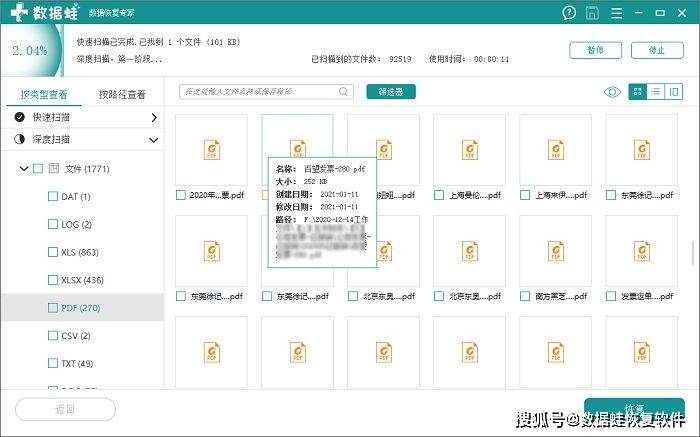Switch to detail pane view icon

[x=675, y=92]
